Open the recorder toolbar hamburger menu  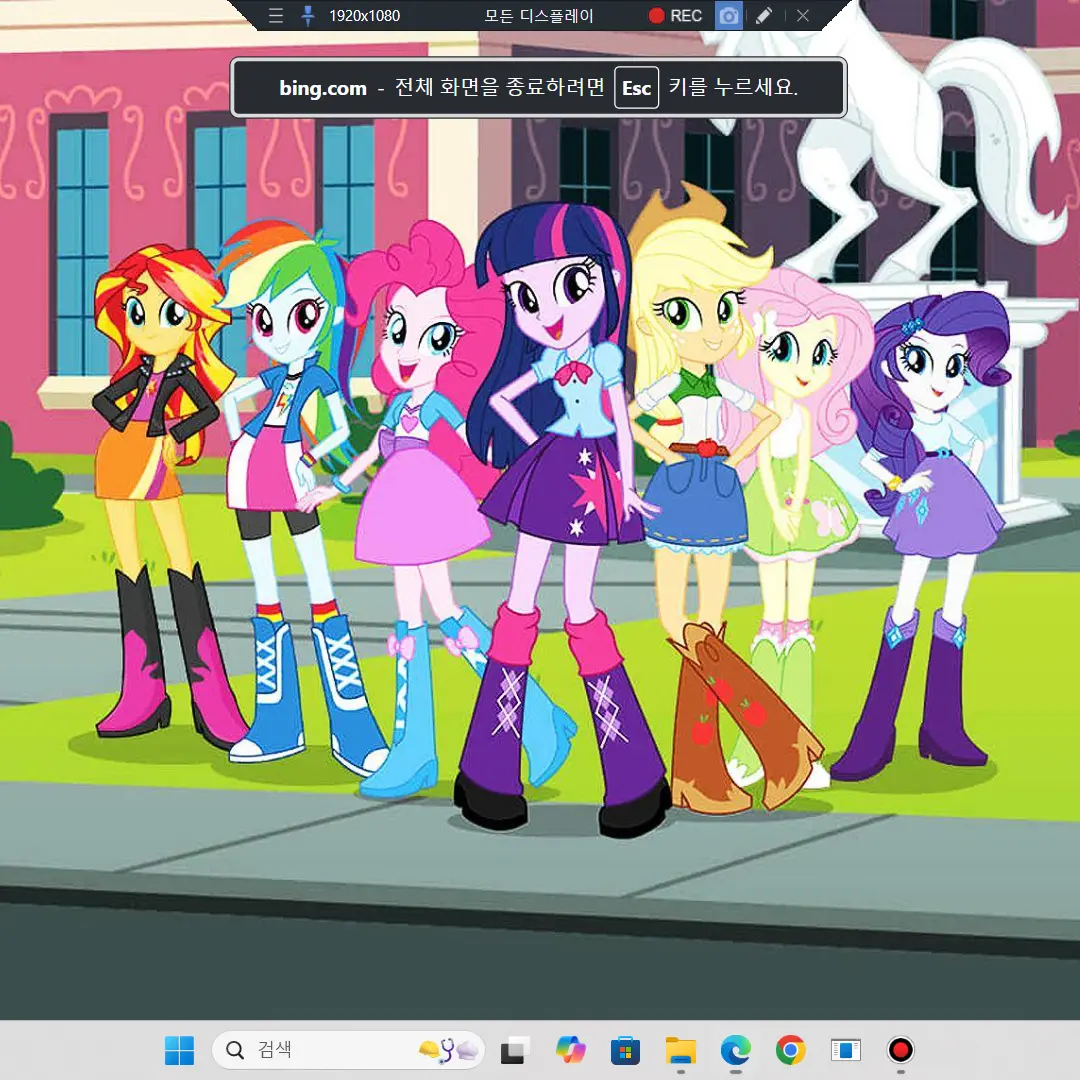point(276,16)
